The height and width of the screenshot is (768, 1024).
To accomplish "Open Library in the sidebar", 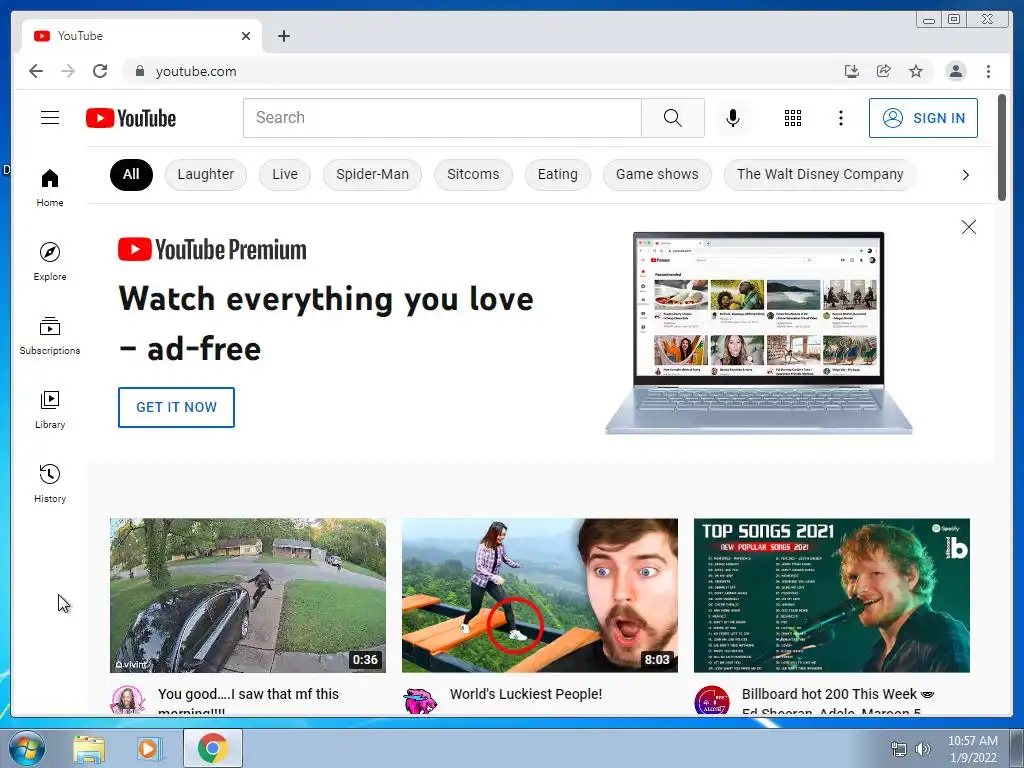I will tap(50, 409).
